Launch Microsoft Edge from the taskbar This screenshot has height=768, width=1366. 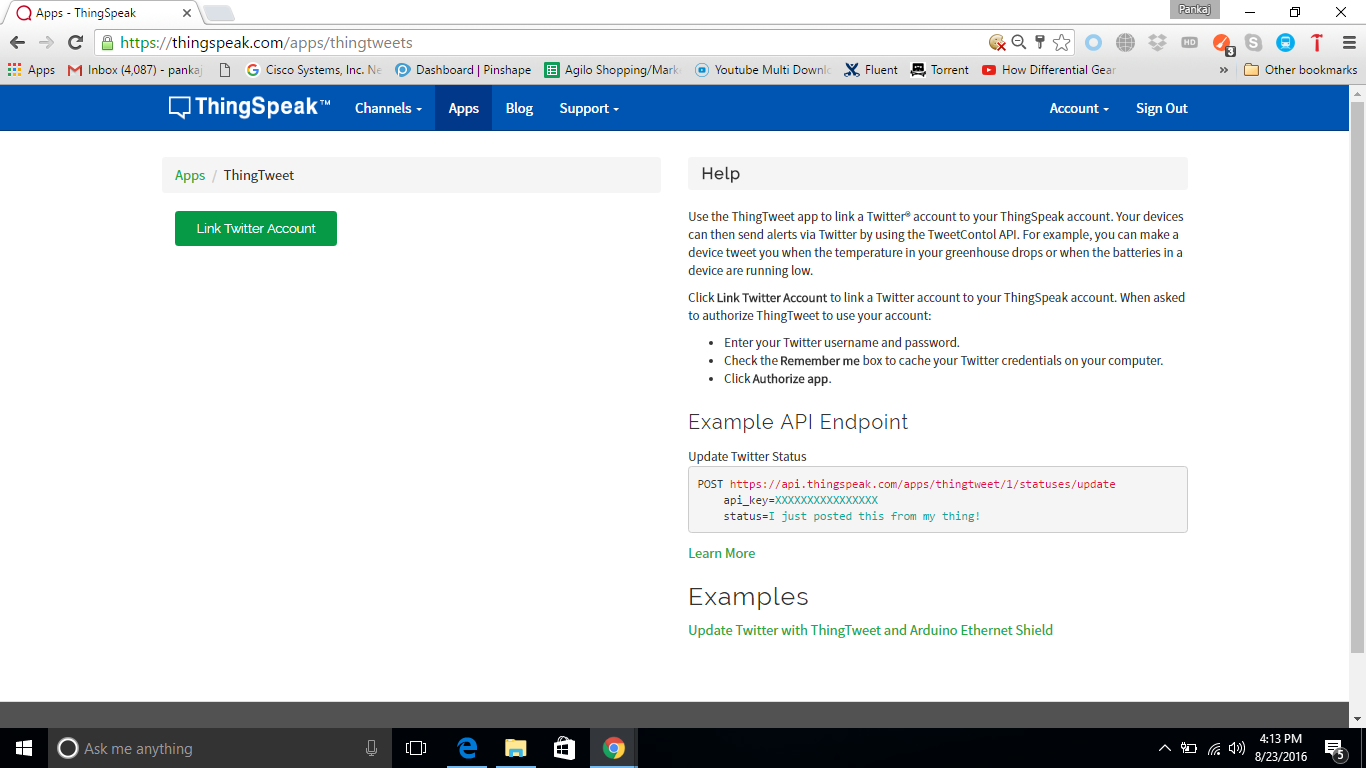[466, 748]
